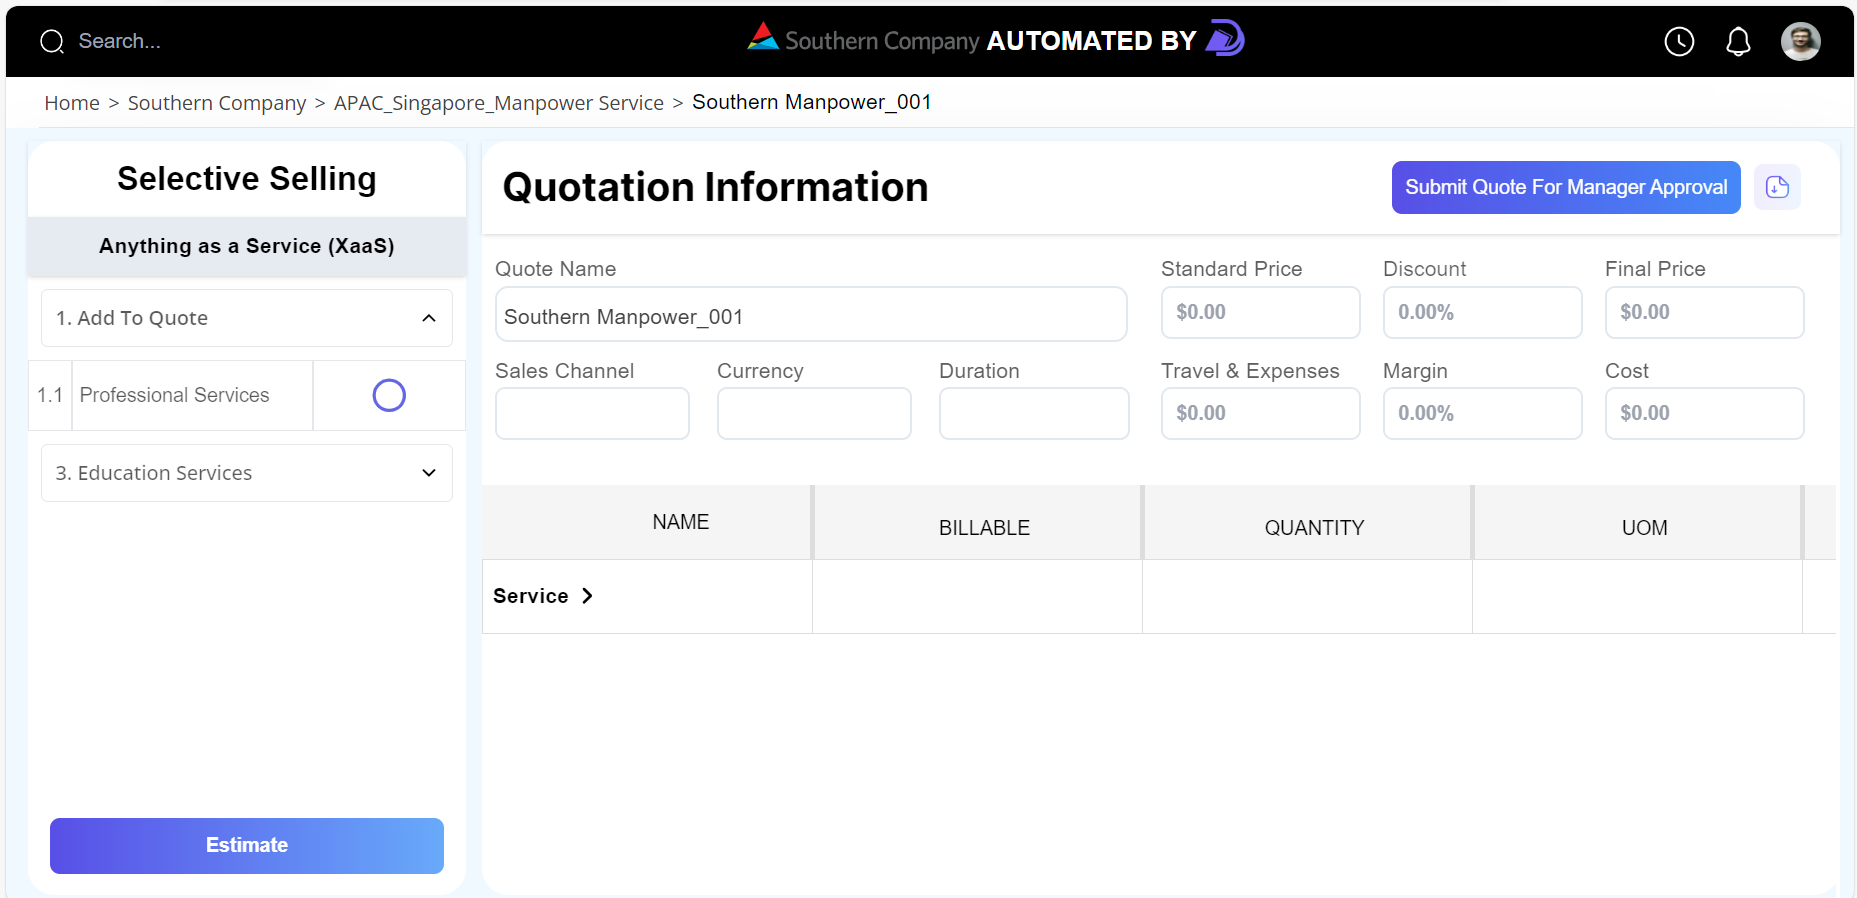Submit Quote For Manager Approval
1857x898 pixels.
point(1566,187)
